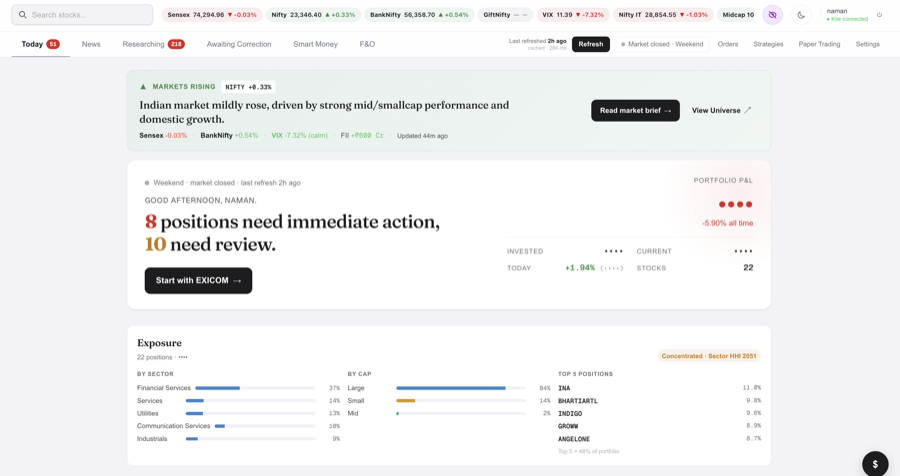Click Read market brief button
This screenshot has width=900, height=476.
[635, 110]
